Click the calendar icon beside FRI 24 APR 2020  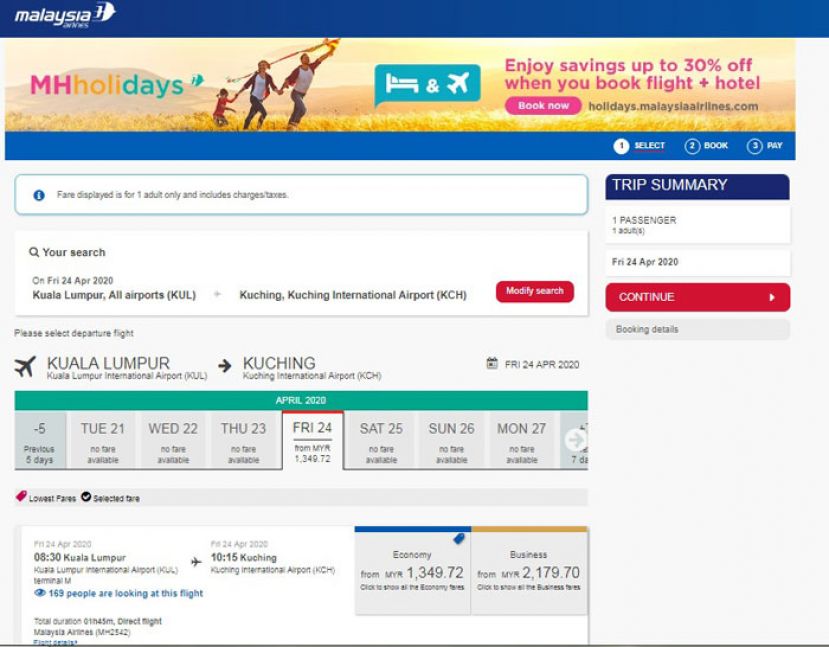492,364
